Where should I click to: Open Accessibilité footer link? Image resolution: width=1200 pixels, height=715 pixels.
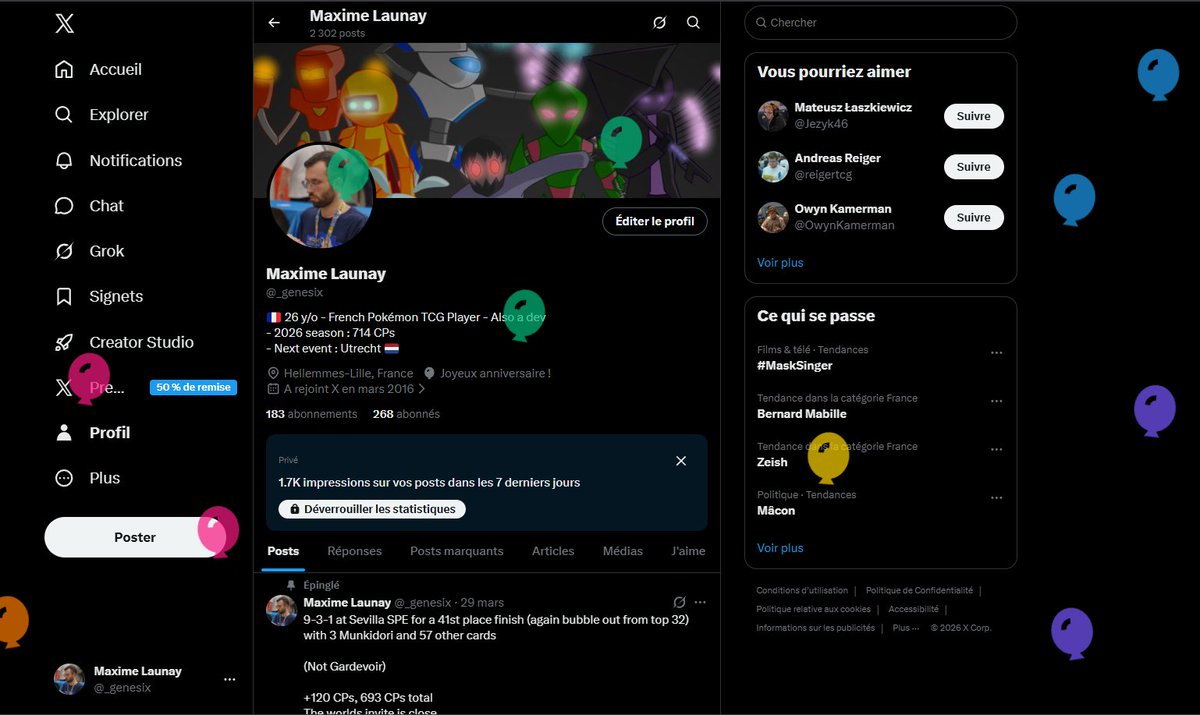[x=913, y=609]
